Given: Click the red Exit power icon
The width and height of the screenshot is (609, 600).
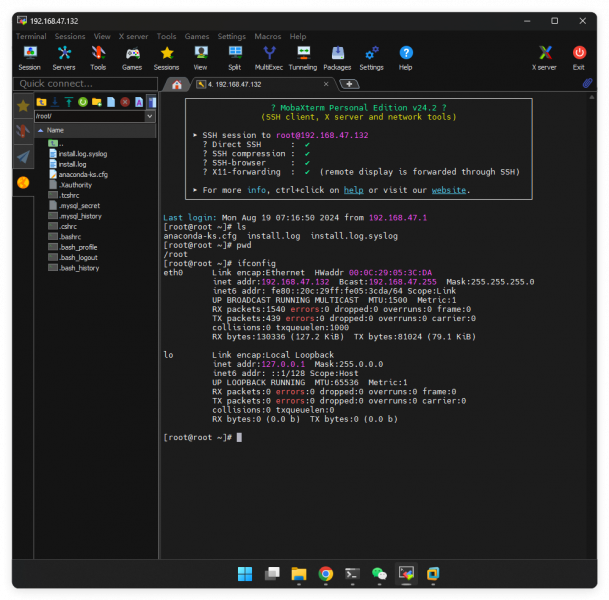Looking at the screenshot, I should pos(579,57).
